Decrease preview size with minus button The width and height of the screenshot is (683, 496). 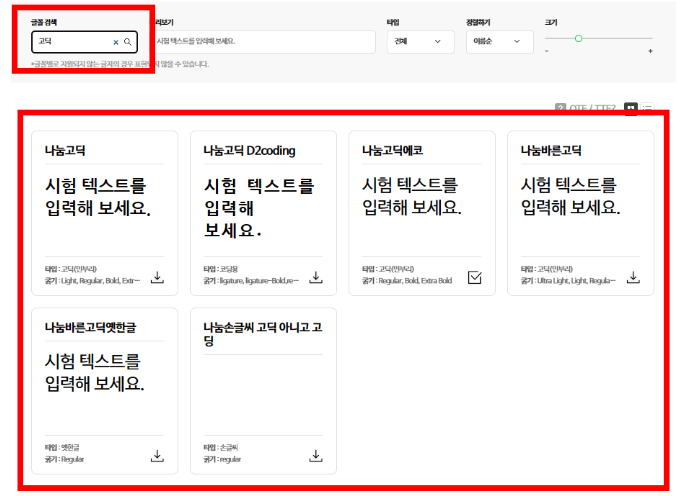click(547, 51)
